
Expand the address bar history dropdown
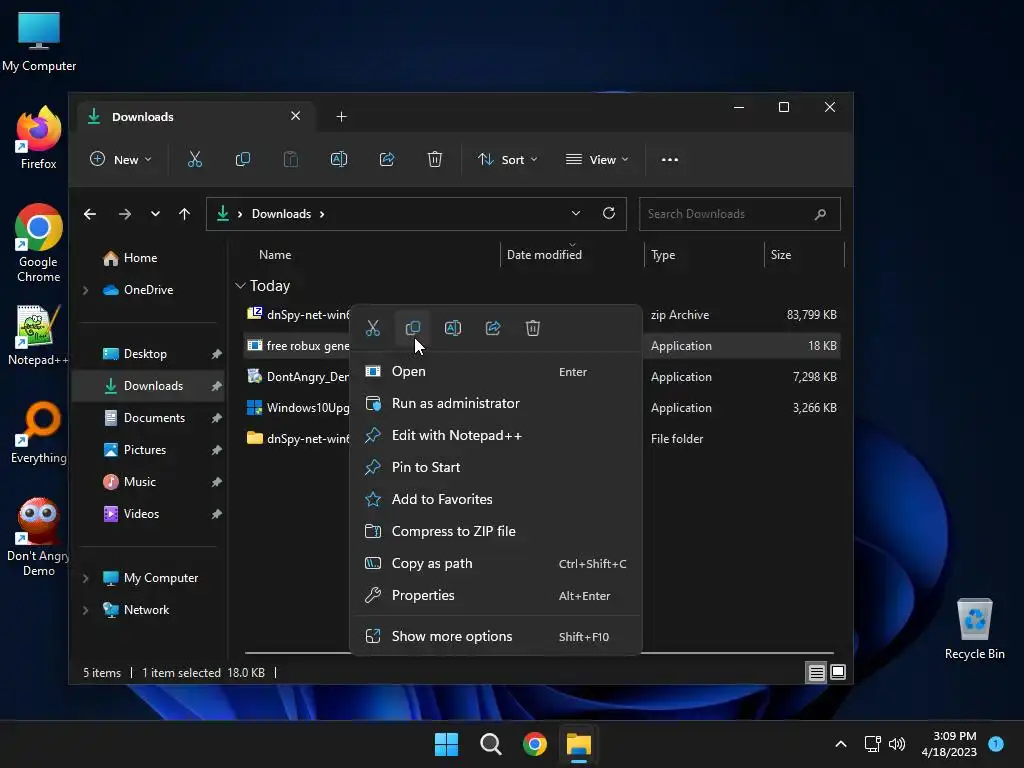575,213
